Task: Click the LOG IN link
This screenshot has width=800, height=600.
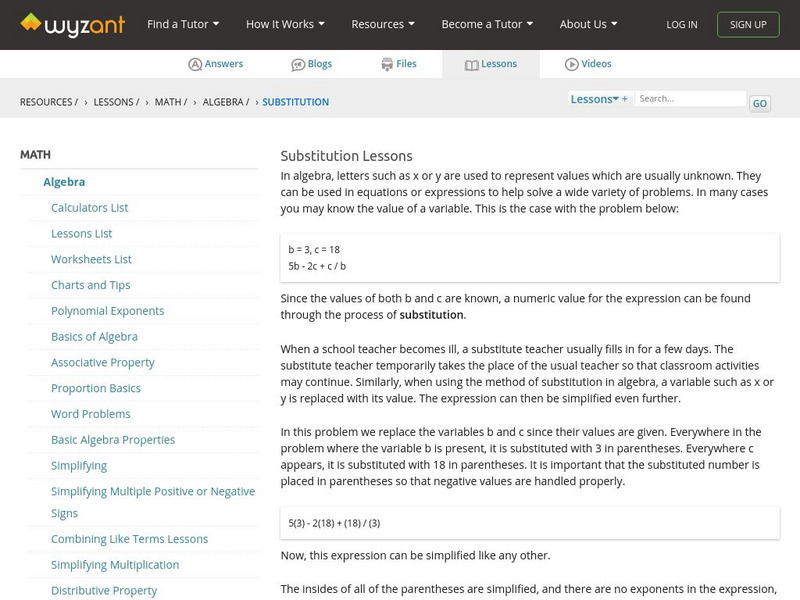Action: tap(682, 24)
